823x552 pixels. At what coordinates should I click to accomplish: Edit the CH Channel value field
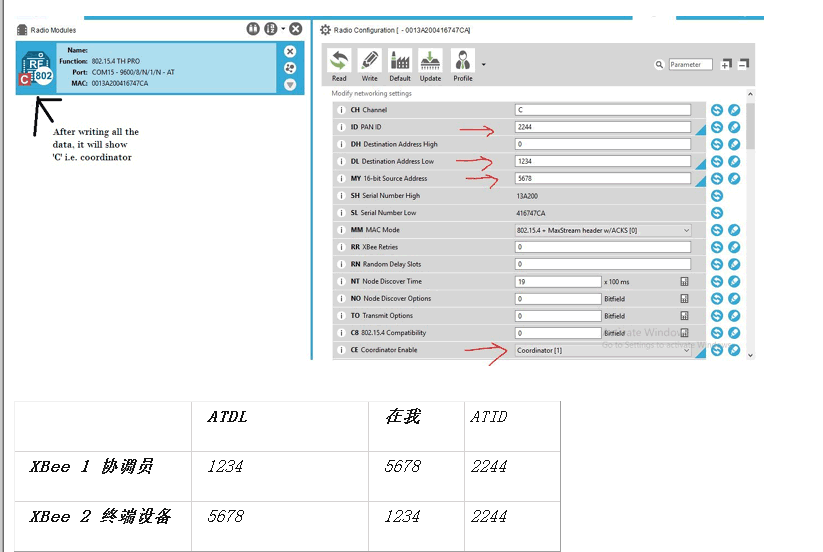[x=603, y=110]
